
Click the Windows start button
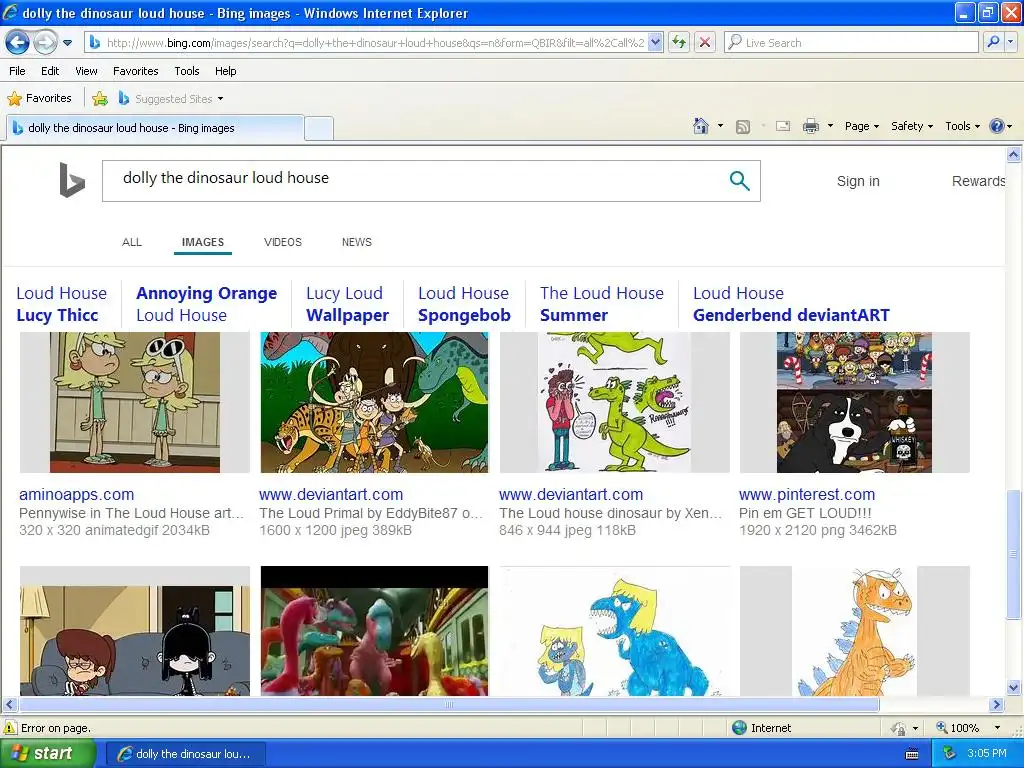48,754
